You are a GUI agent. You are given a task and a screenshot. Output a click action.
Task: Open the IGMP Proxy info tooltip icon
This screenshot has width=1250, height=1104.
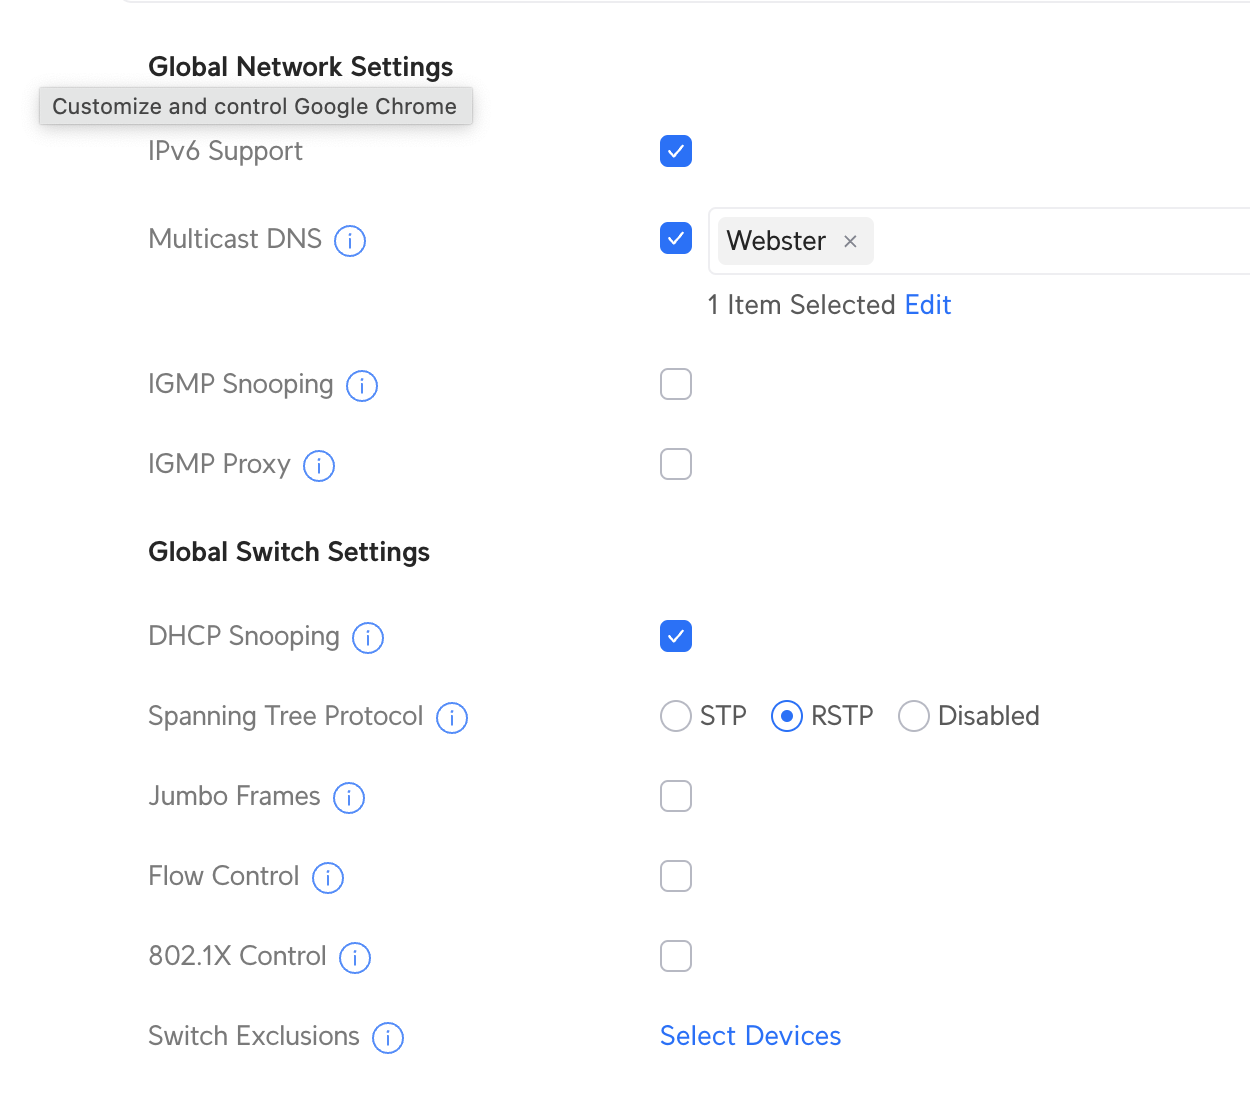[x=319, y=466]
